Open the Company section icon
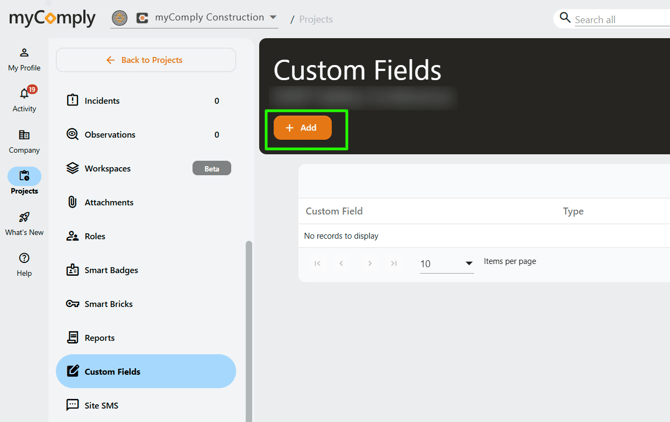The image size is (670, 422). 24,135
